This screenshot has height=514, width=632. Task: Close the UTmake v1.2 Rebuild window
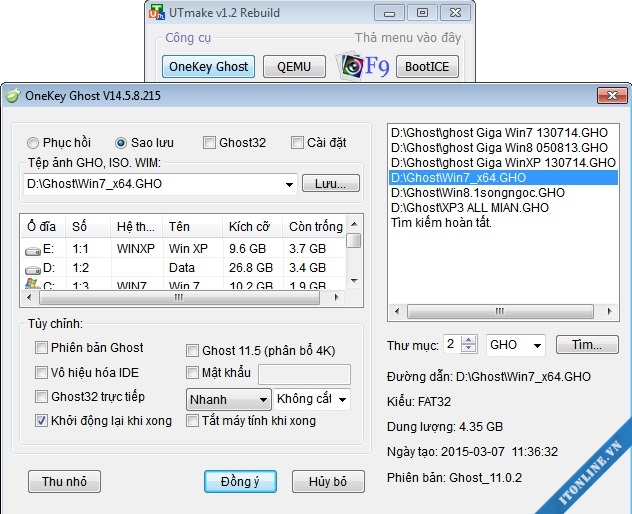pyautogui.click(x=455, y=13)
